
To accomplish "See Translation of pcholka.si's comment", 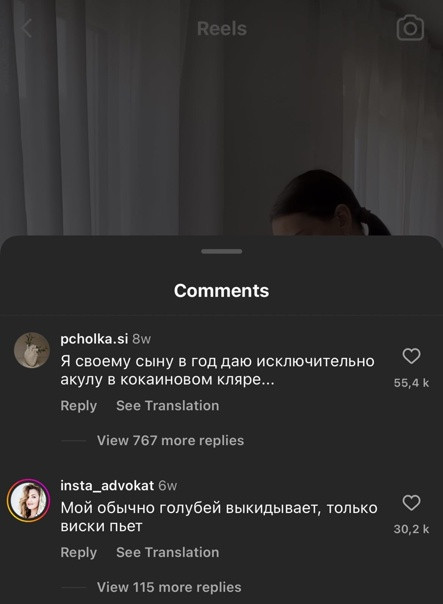I will (168, 406).
